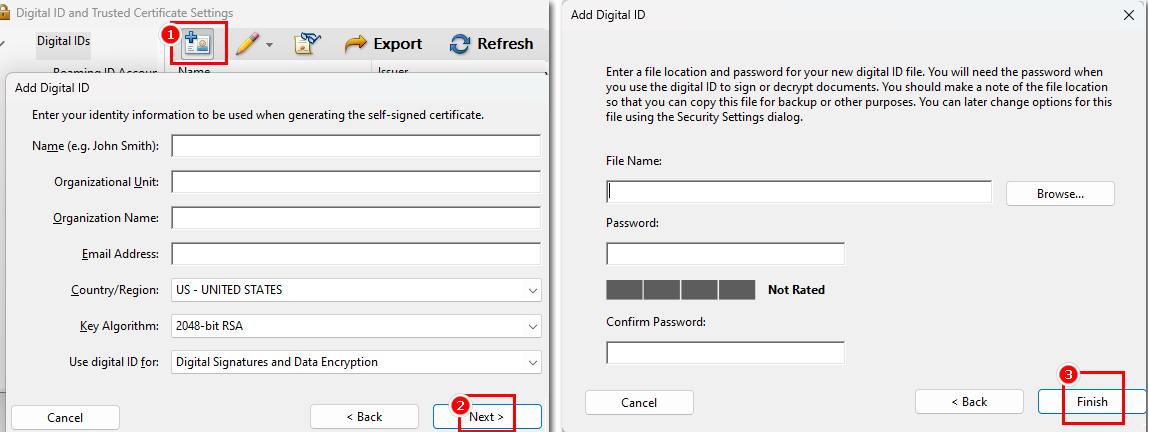Image resolution: width=1149 pixels, height=432 pixels.
Task: Click the Next button
Action: click(x=487, y=417)
